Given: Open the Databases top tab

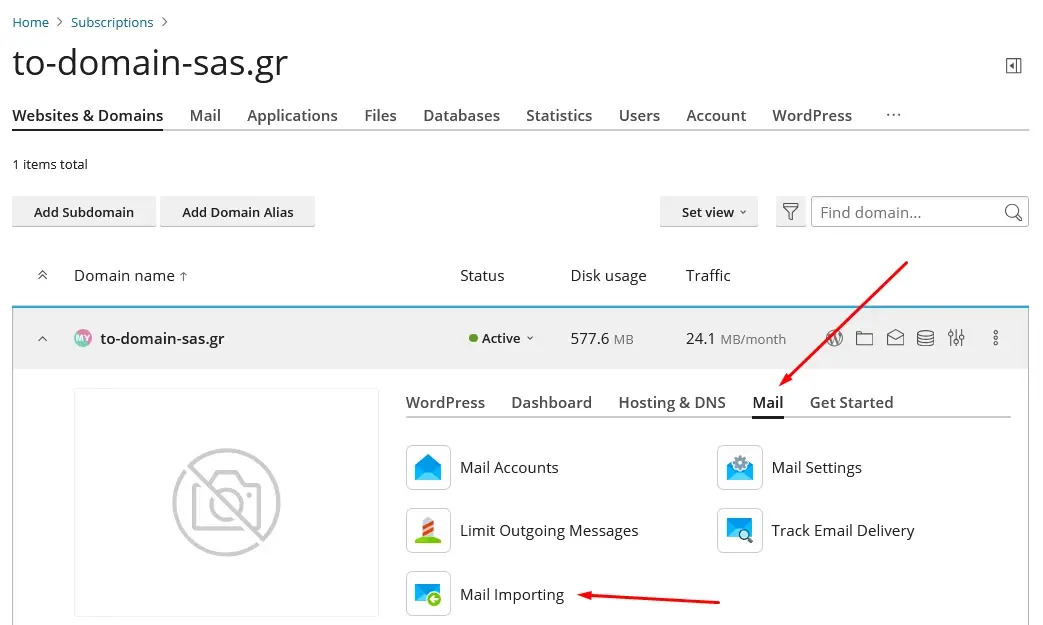Looking at the screenshot, I should (x=461, y=115).
